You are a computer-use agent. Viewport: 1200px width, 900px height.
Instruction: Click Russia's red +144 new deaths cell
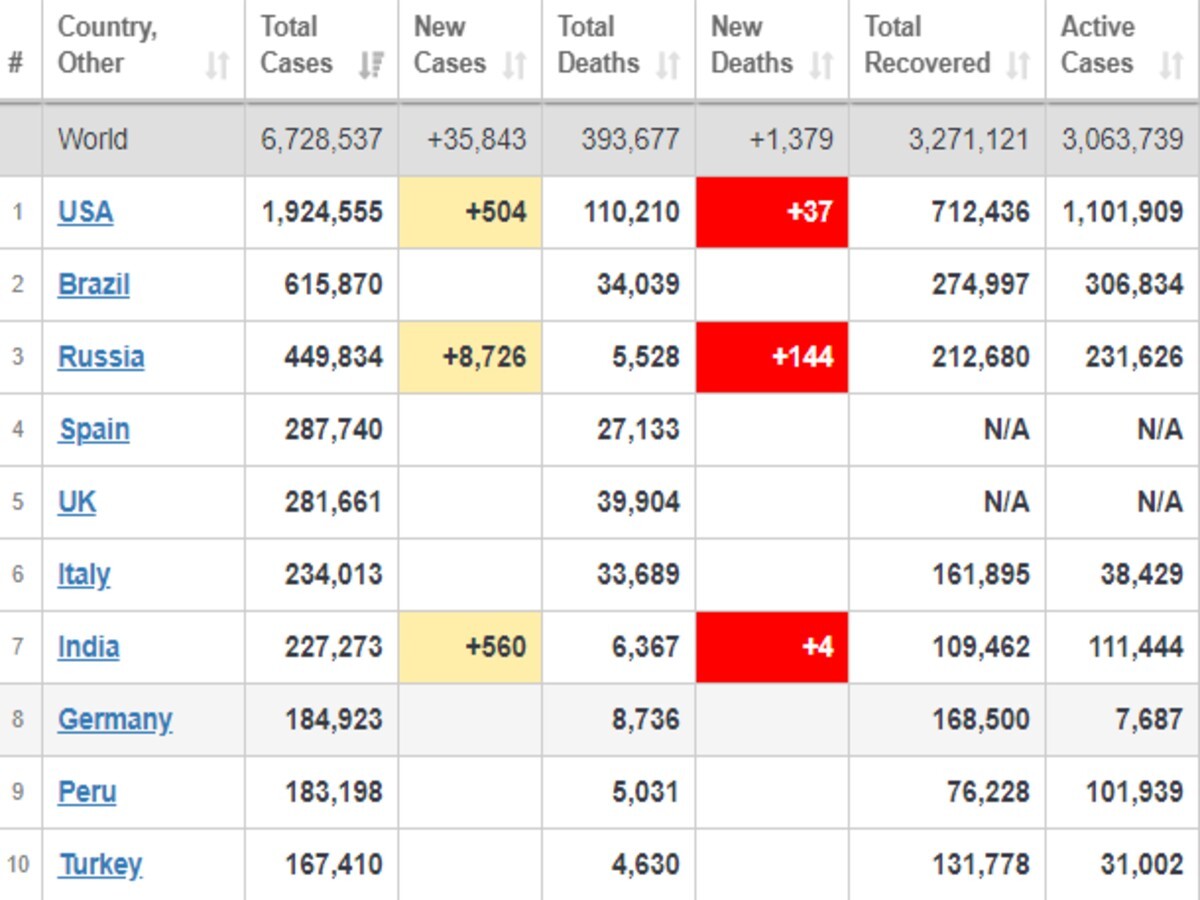[x=772, y=357]
